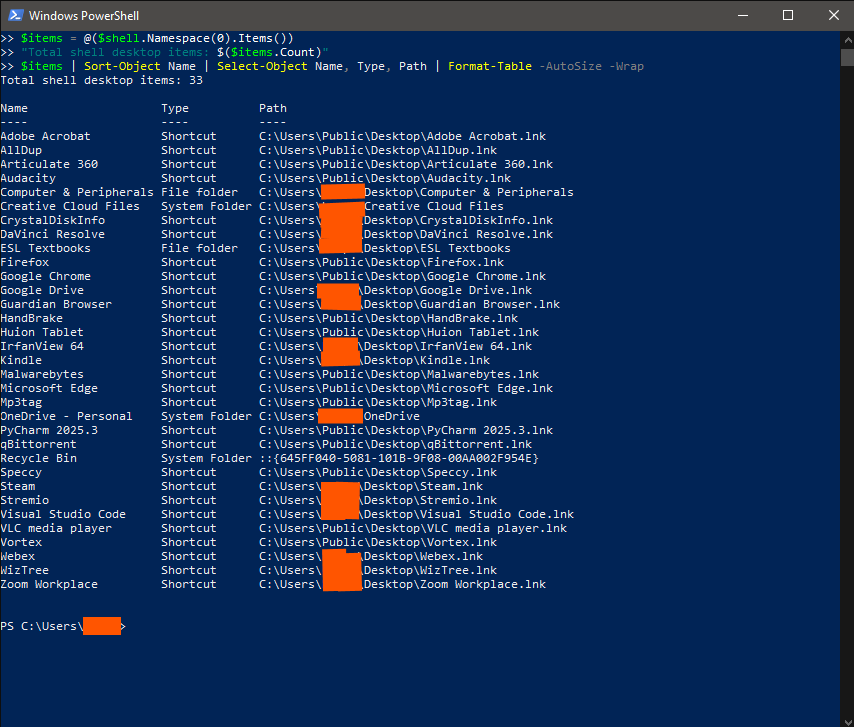This screenshot has width=854, height=727.
Task: Click 'IrfanView 64' in Name column
Action: click(42, 346)
